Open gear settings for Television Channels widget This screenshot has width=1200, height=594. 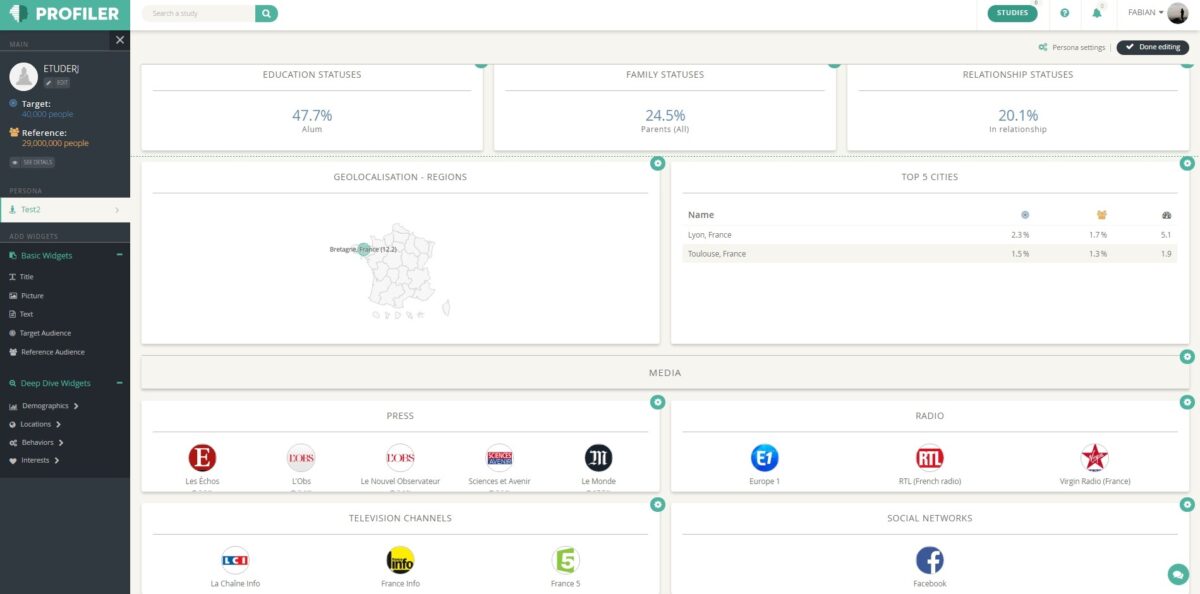[657, 504]
